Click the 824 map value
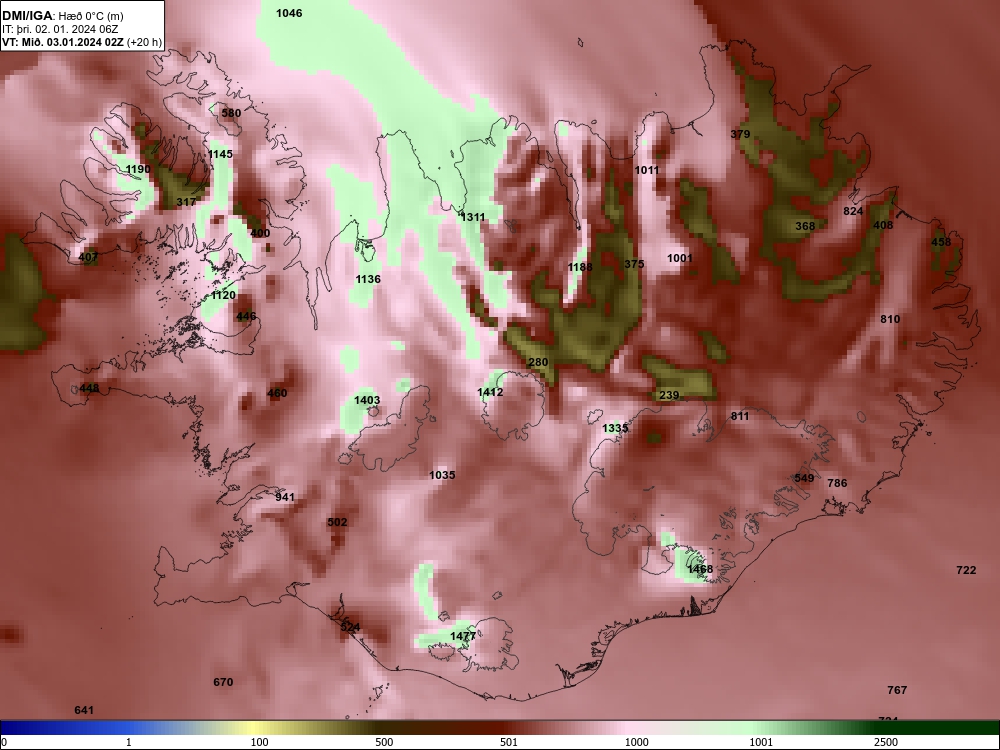The height and width of the screenshot is (750, 1000). 853,212
